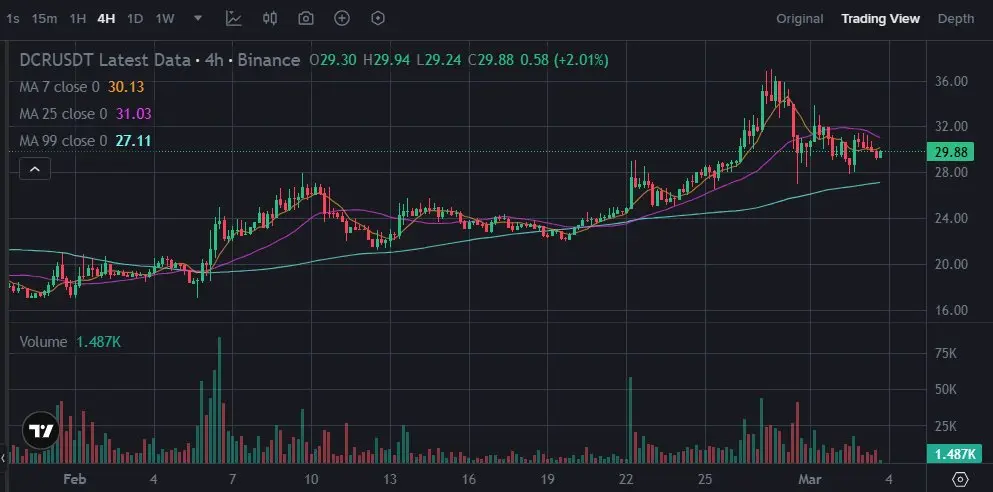Viewport: 993px width, 492px height.
Task: Click the 36.00 price axis label
Action: (951, 81)
